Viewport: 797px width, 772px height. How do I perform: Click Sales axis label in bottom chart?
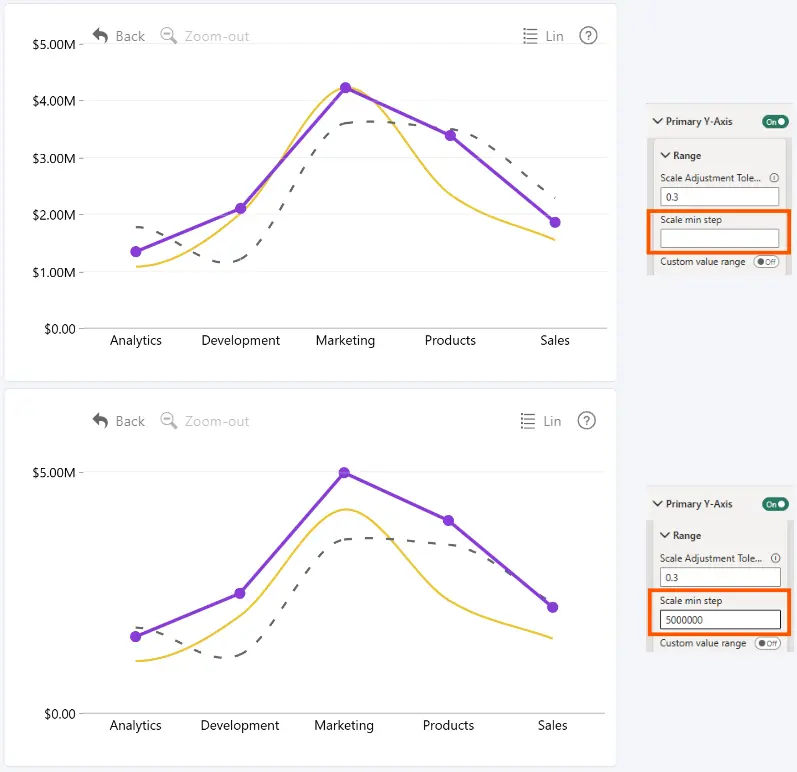tap(553, 725)
